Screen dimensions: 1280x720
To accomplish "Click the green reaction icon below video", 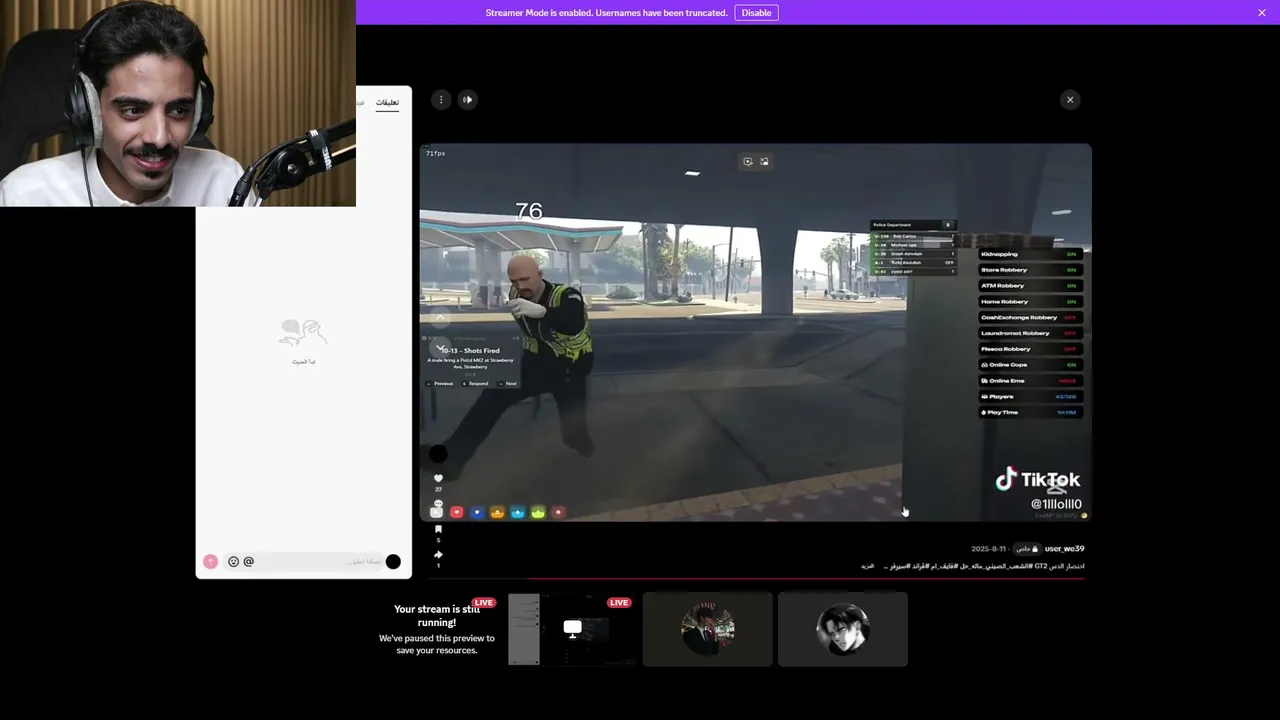I will (538, 512).
